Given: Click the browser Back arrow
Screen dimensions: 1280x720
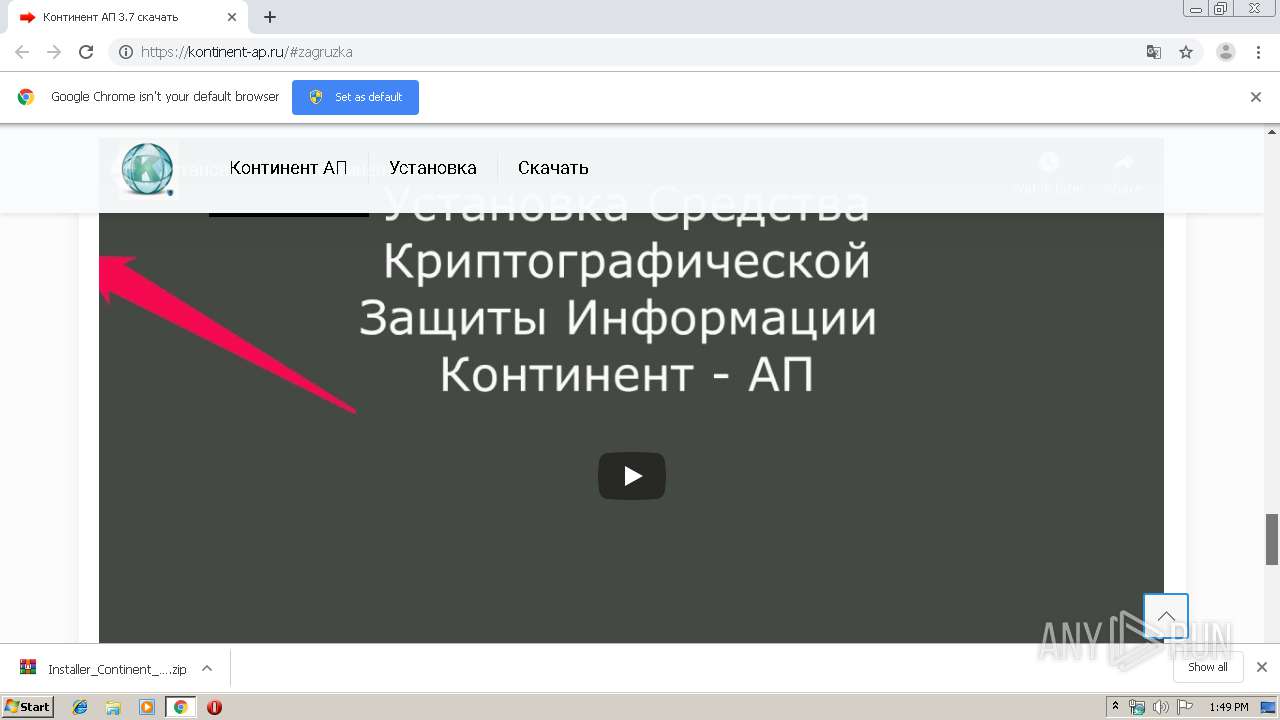Looking at the screenshot, I should click(x=22, y=52).
